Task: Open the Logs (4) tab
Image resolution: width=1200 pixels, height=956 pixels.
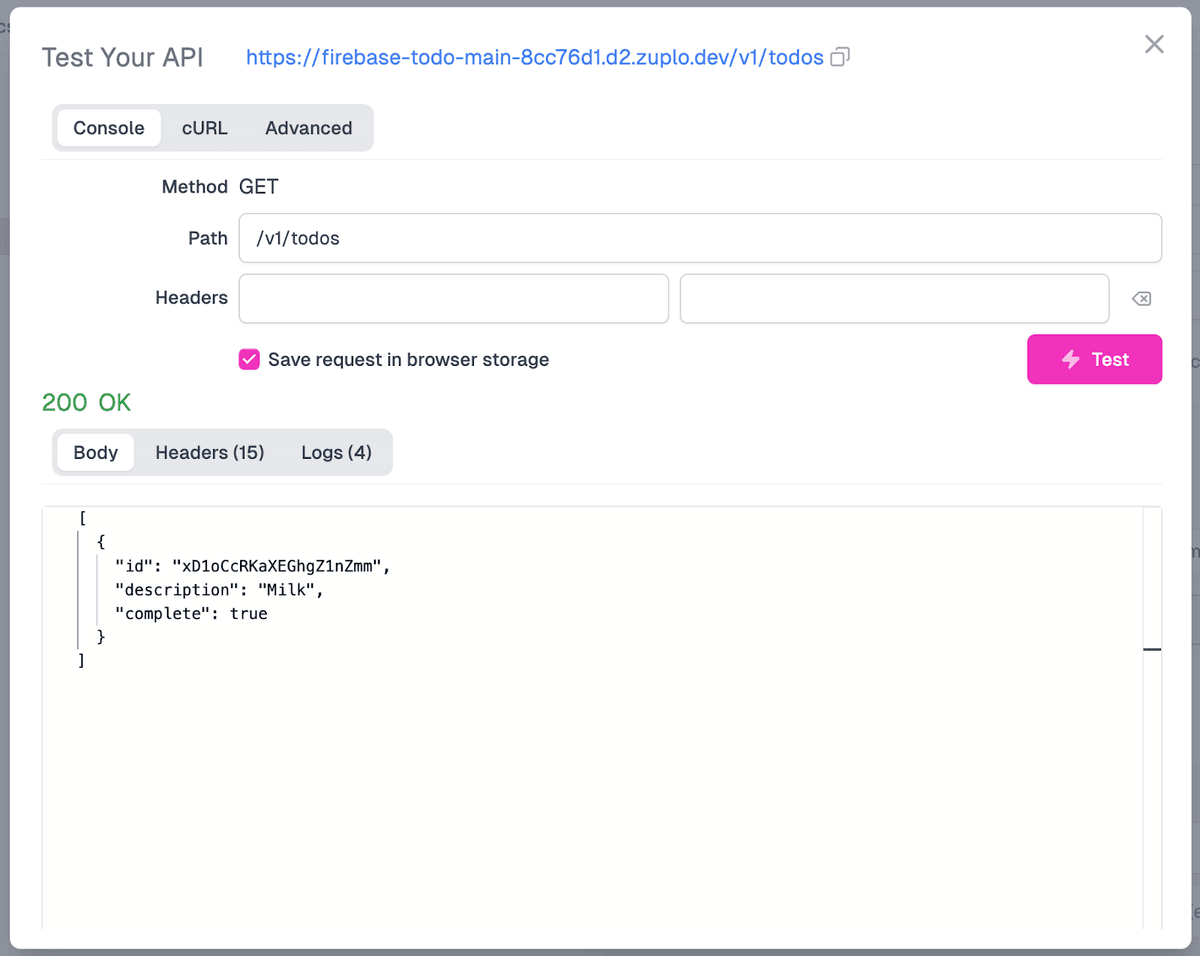Action: coord(336,452)
